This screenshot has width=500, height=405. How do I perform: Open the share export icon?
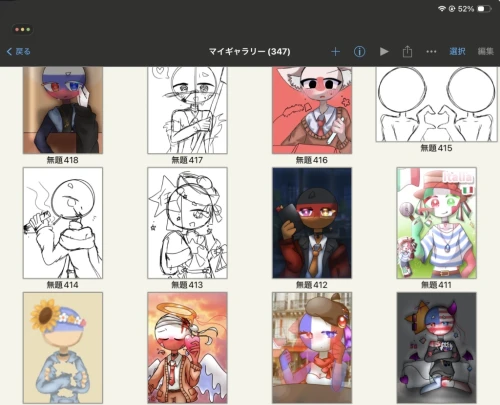point(407,52)
